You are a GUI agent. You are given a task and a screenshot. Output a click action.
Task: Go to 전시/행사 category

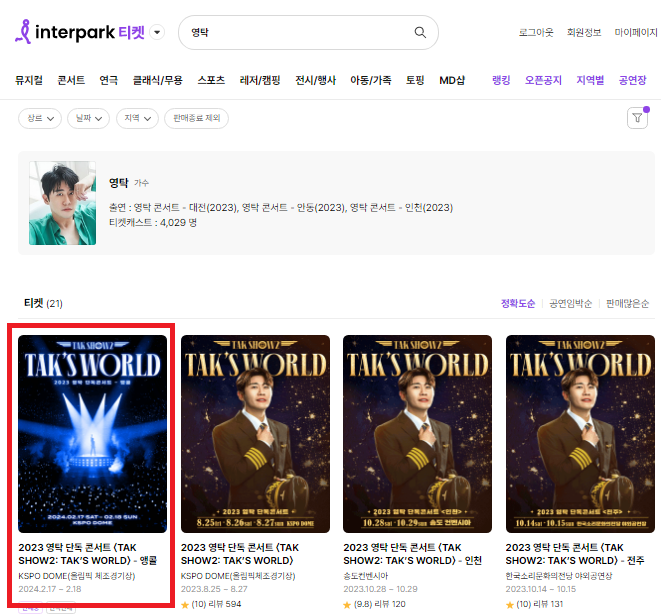(x=315, y=80)
